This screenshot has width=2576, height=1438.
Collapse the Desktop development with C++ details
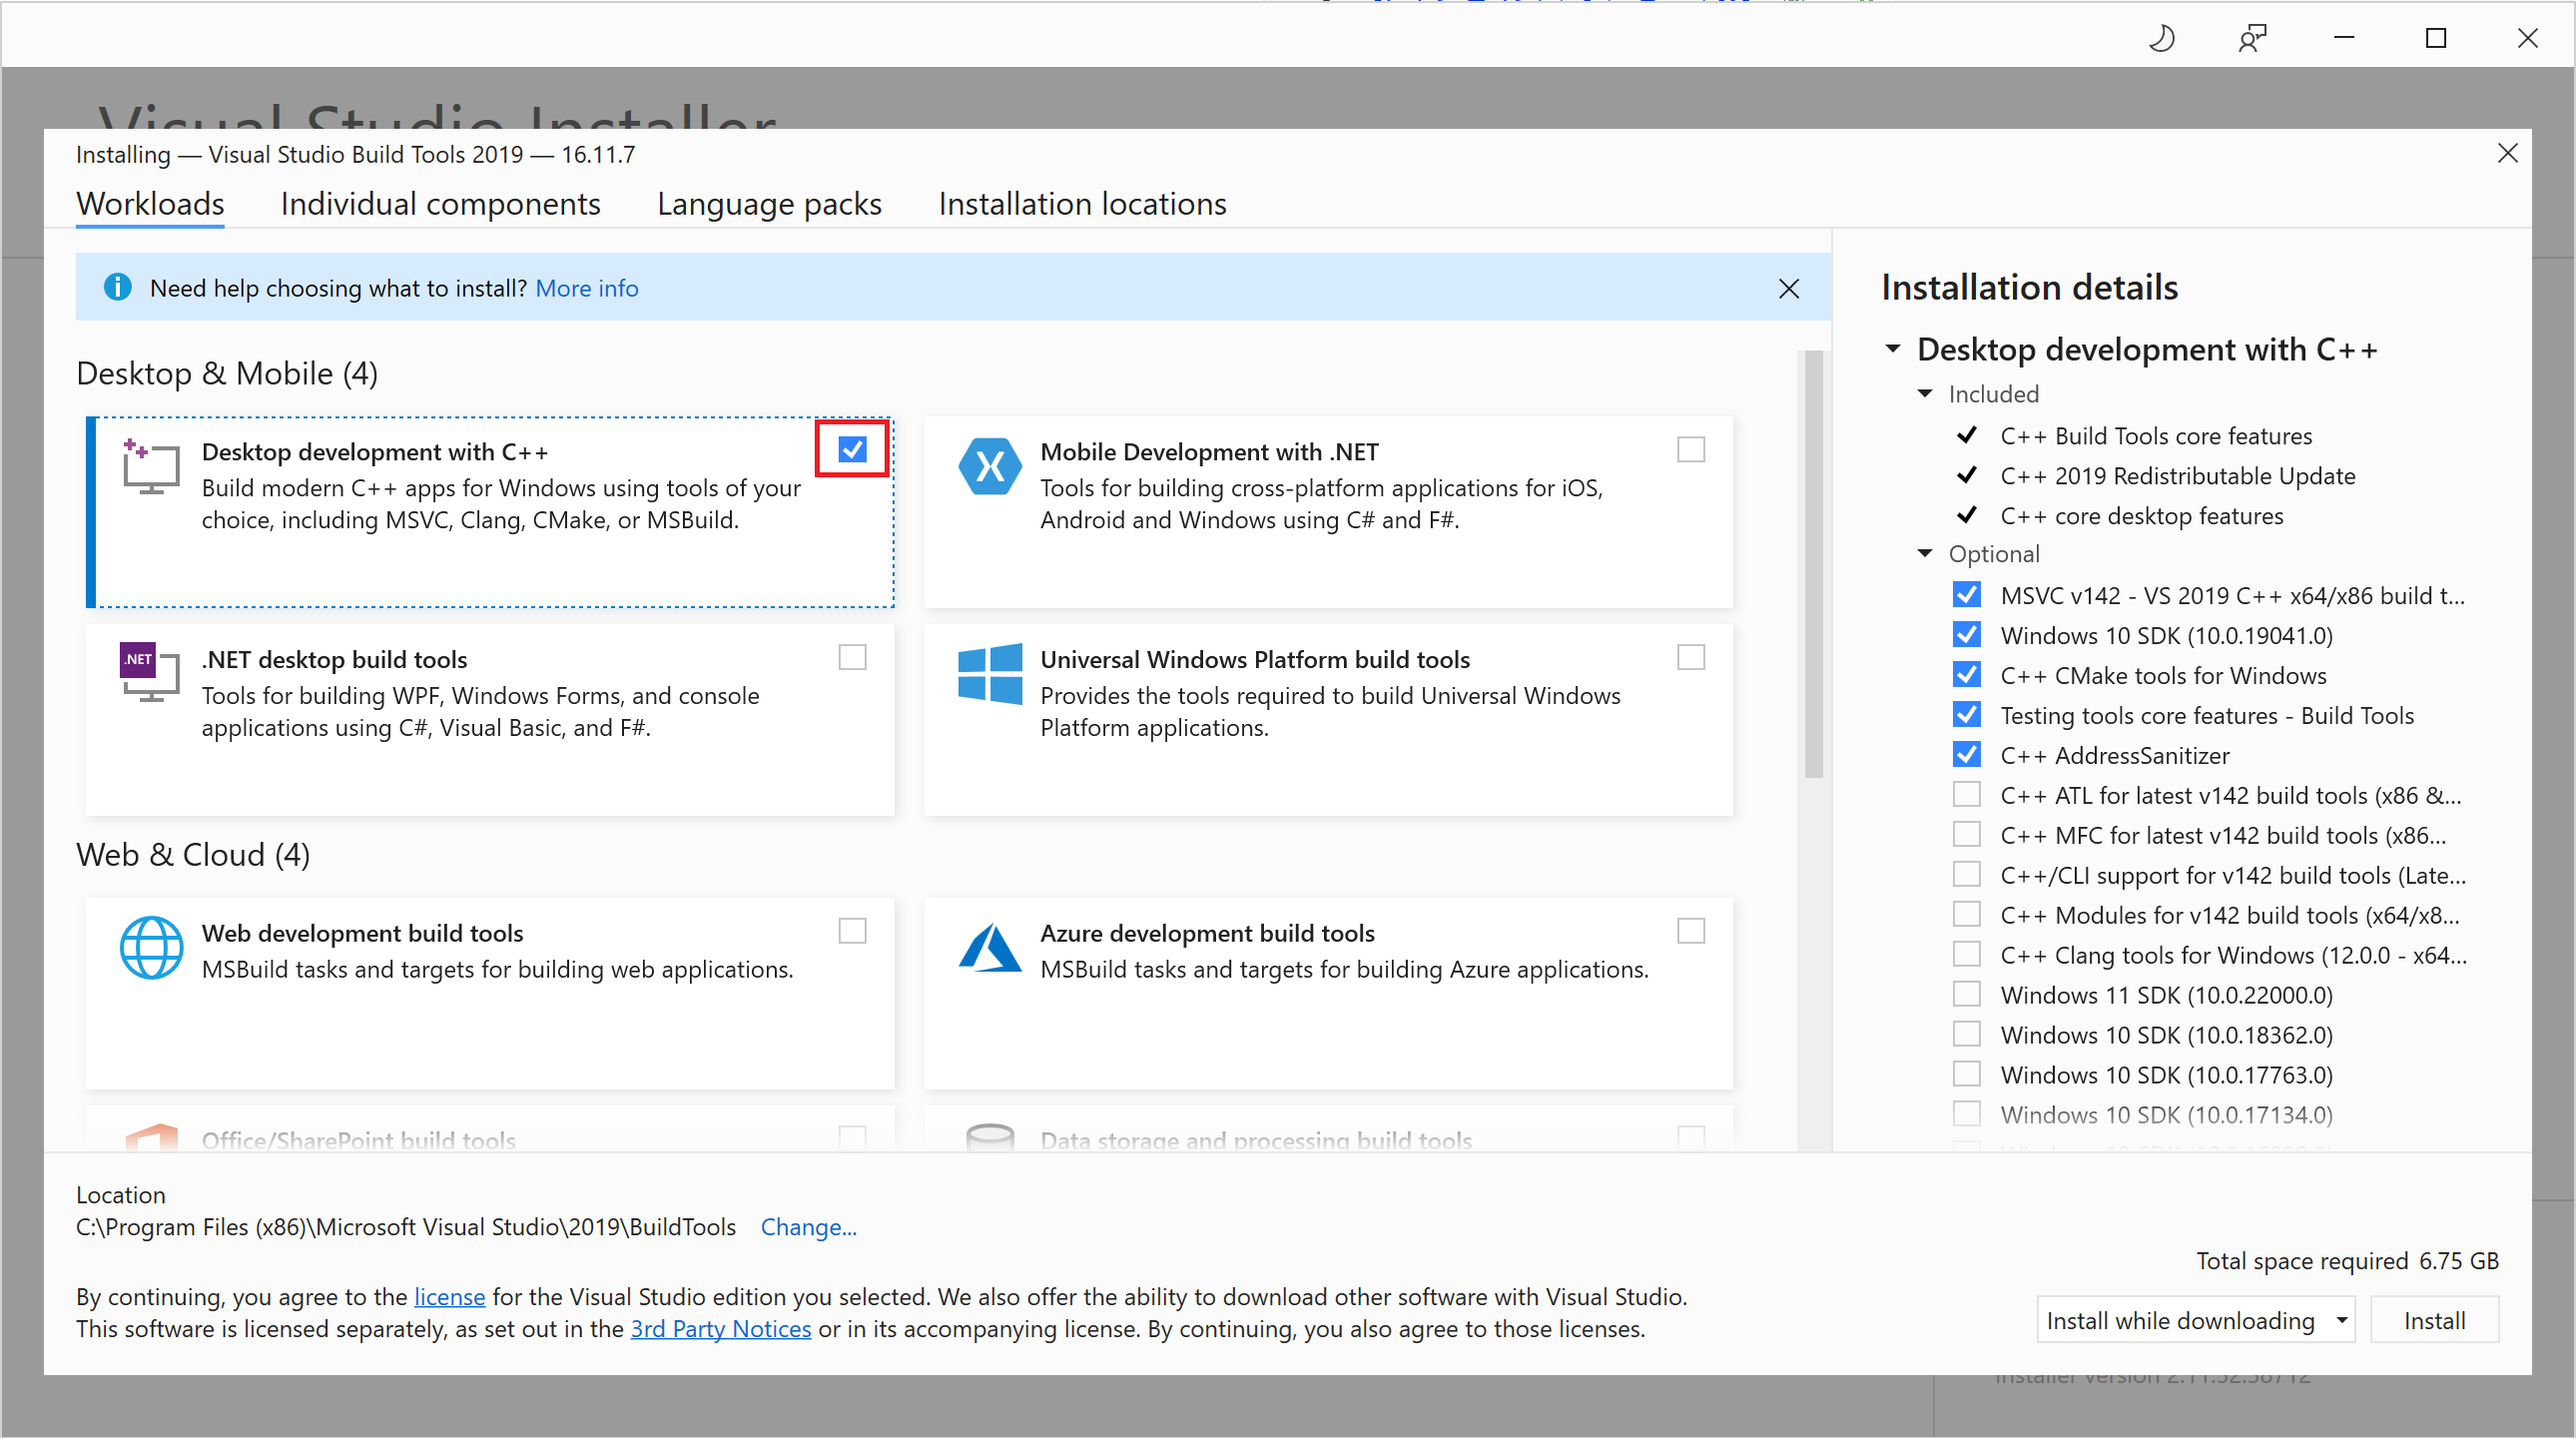point(1892,349)
